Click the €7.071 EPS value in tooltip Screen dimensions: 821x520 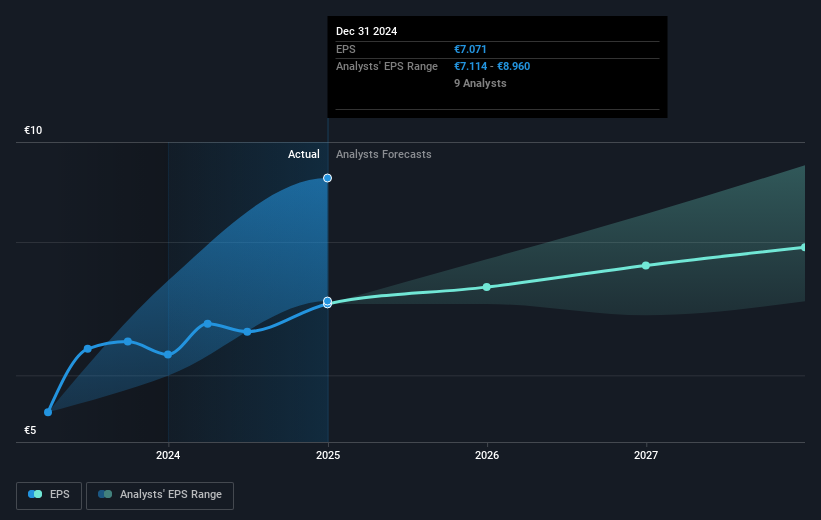470,49
